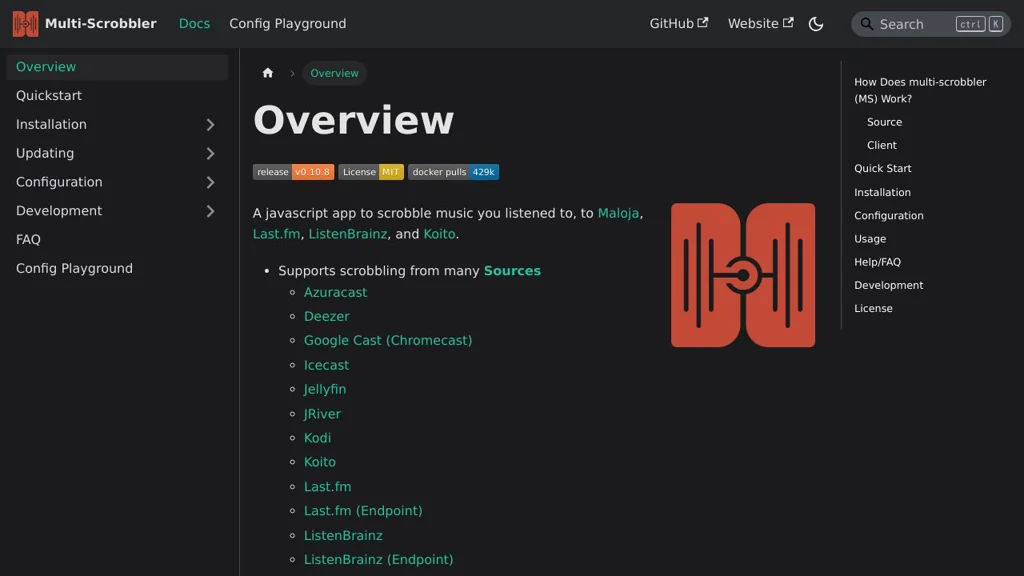The height and width of the screenshot is (576, 1024).
Task: Follow the Maloja link
Action: (618, 213)
